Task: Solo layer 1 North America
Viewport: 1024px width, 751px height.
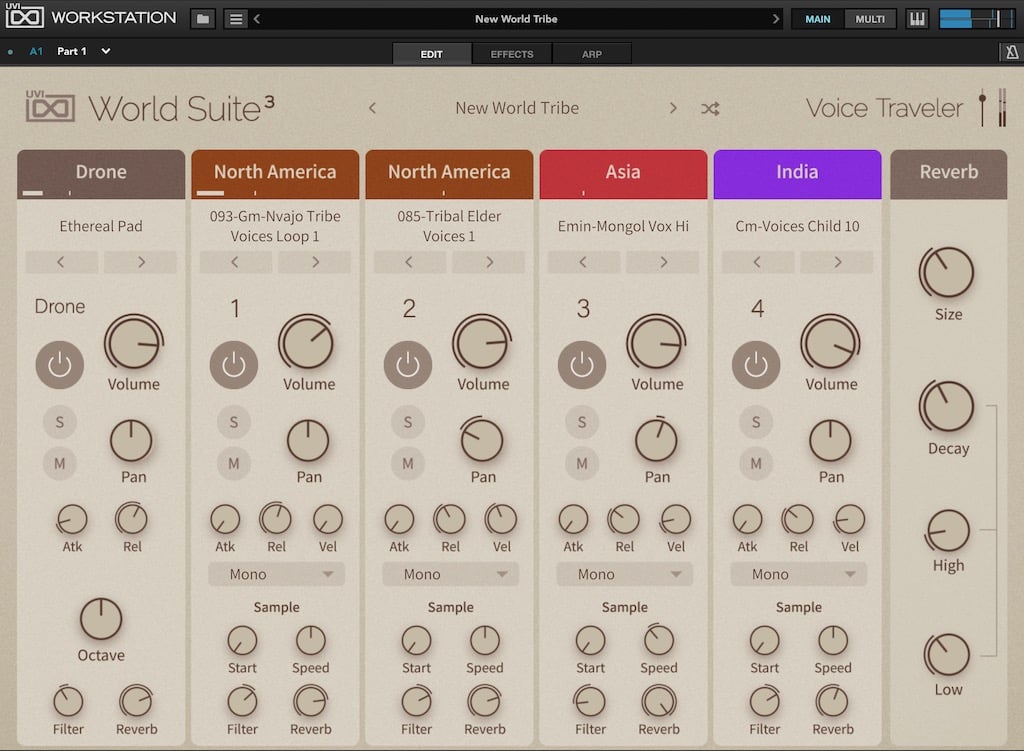Action: [x=234, y=422]
